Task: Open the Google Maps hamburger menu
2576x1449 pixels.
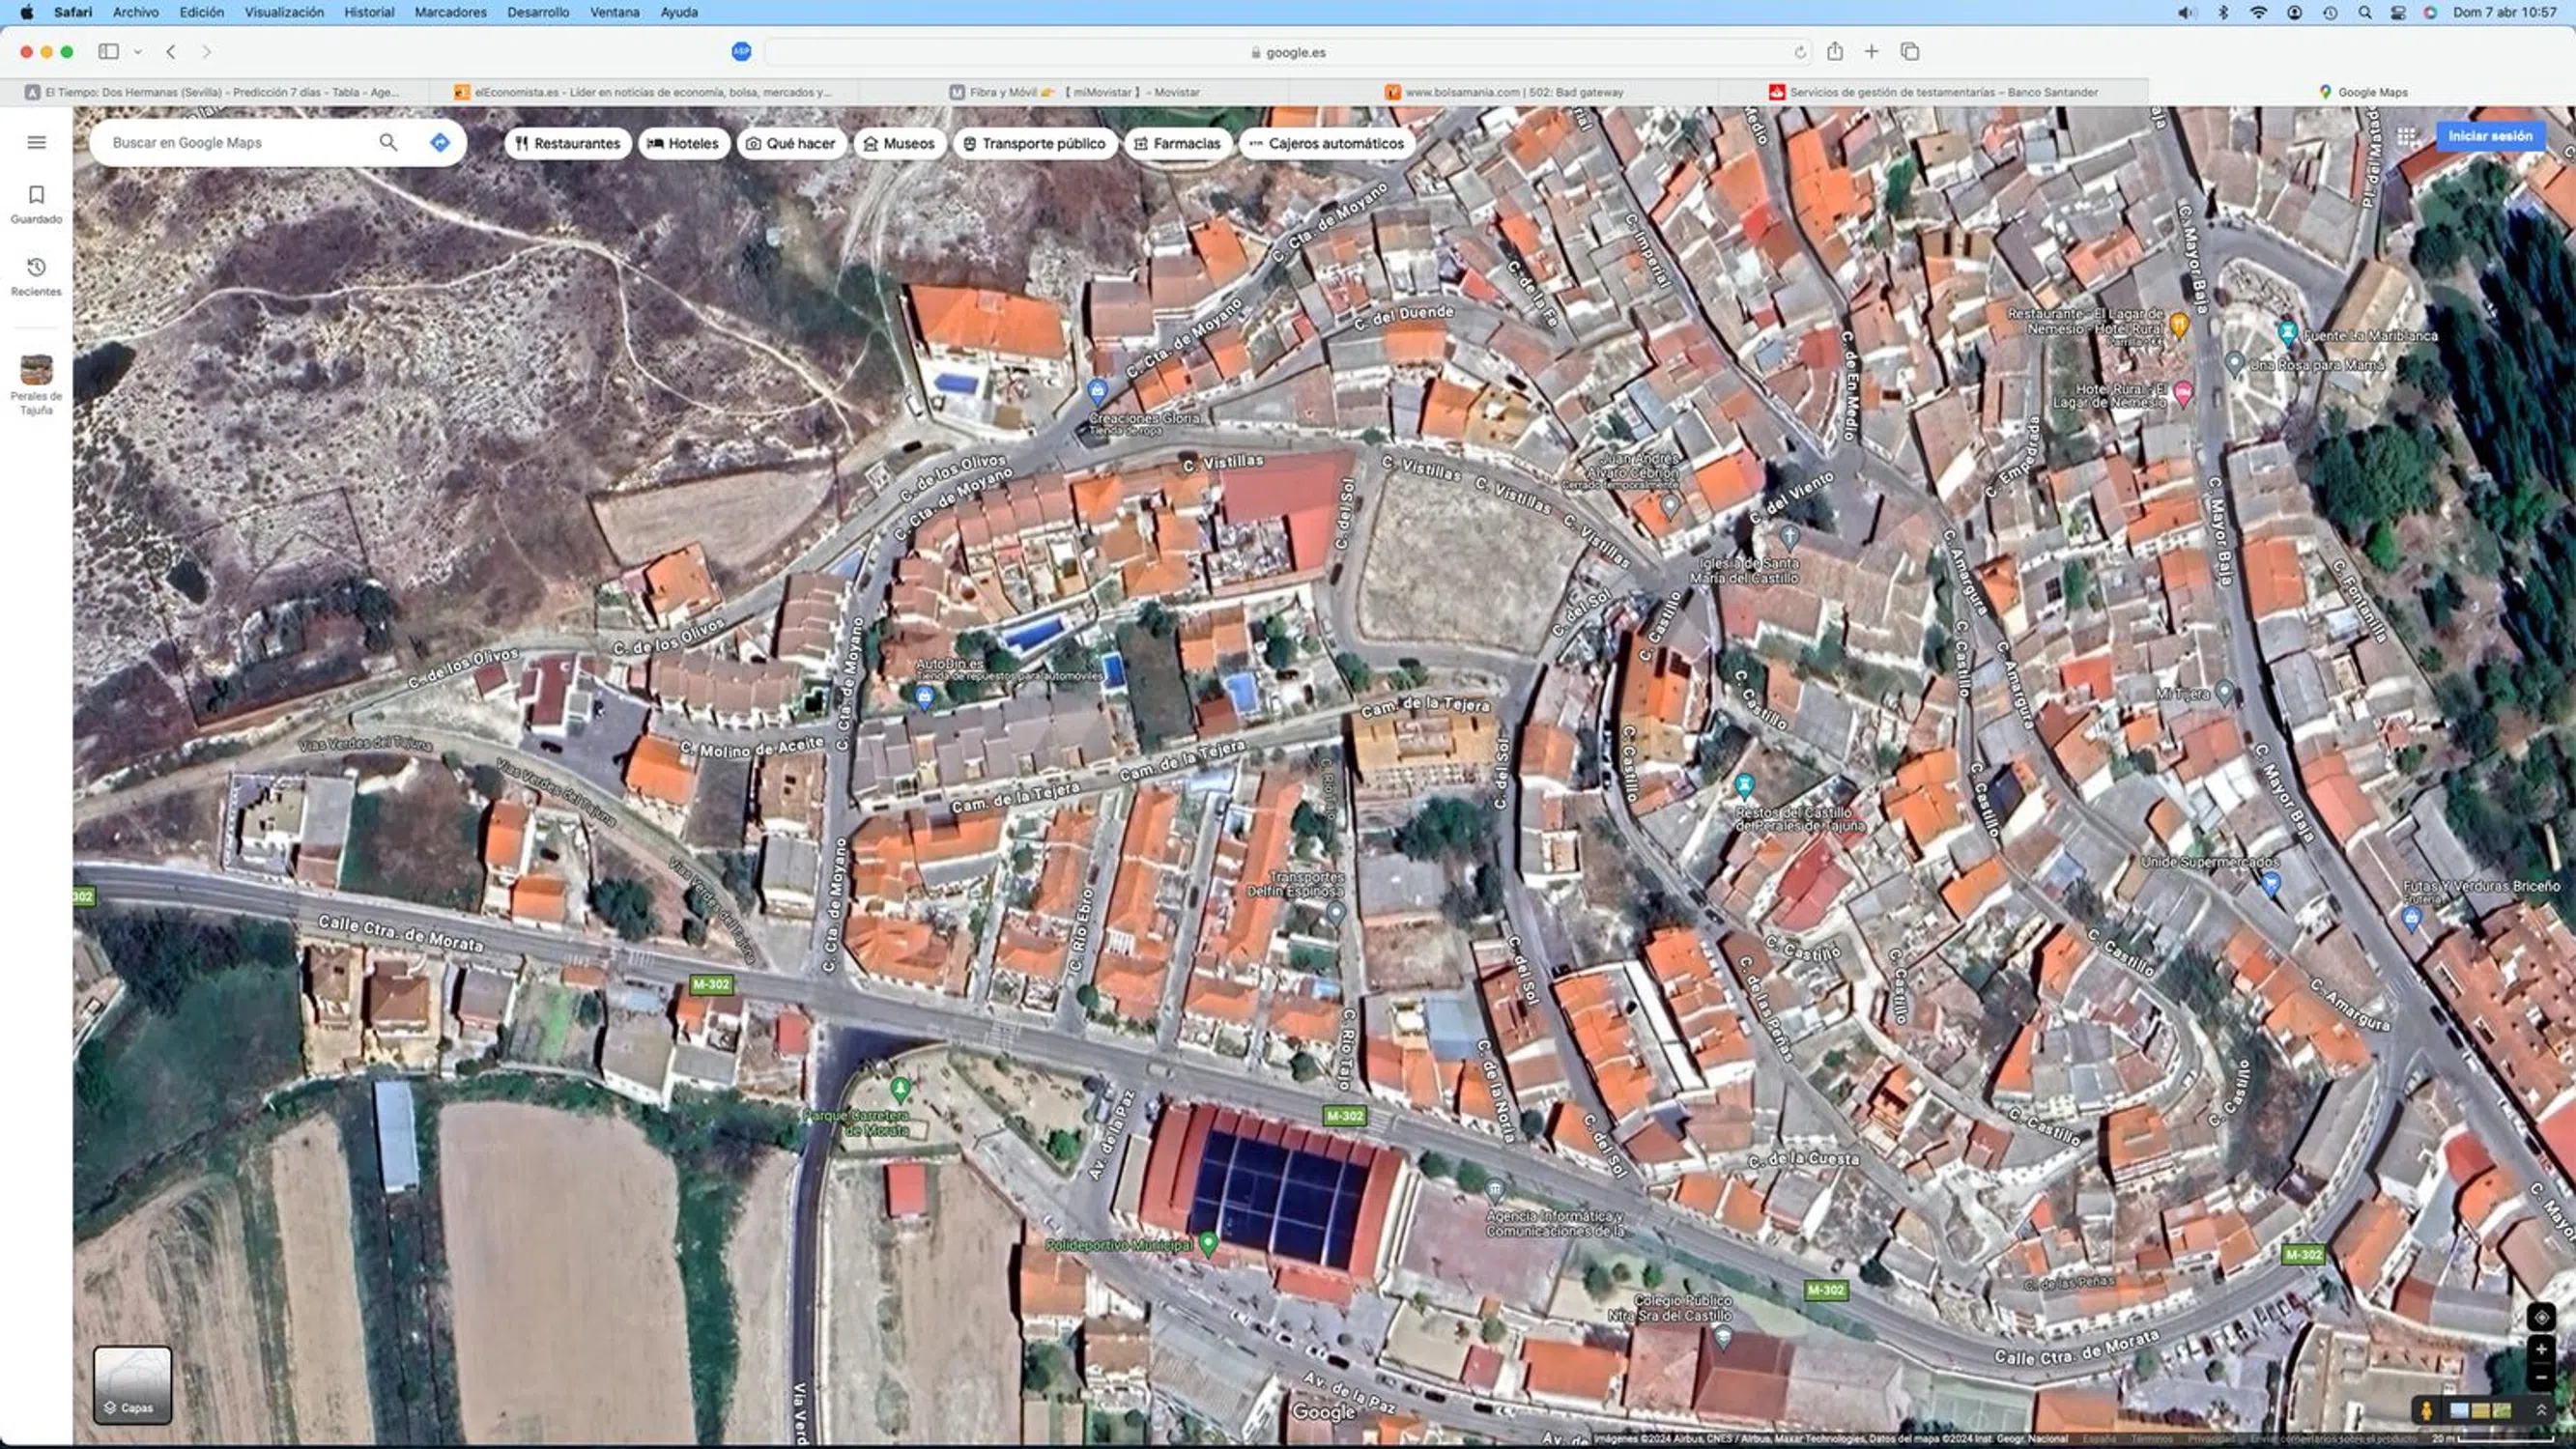Action: click(36, 142)
